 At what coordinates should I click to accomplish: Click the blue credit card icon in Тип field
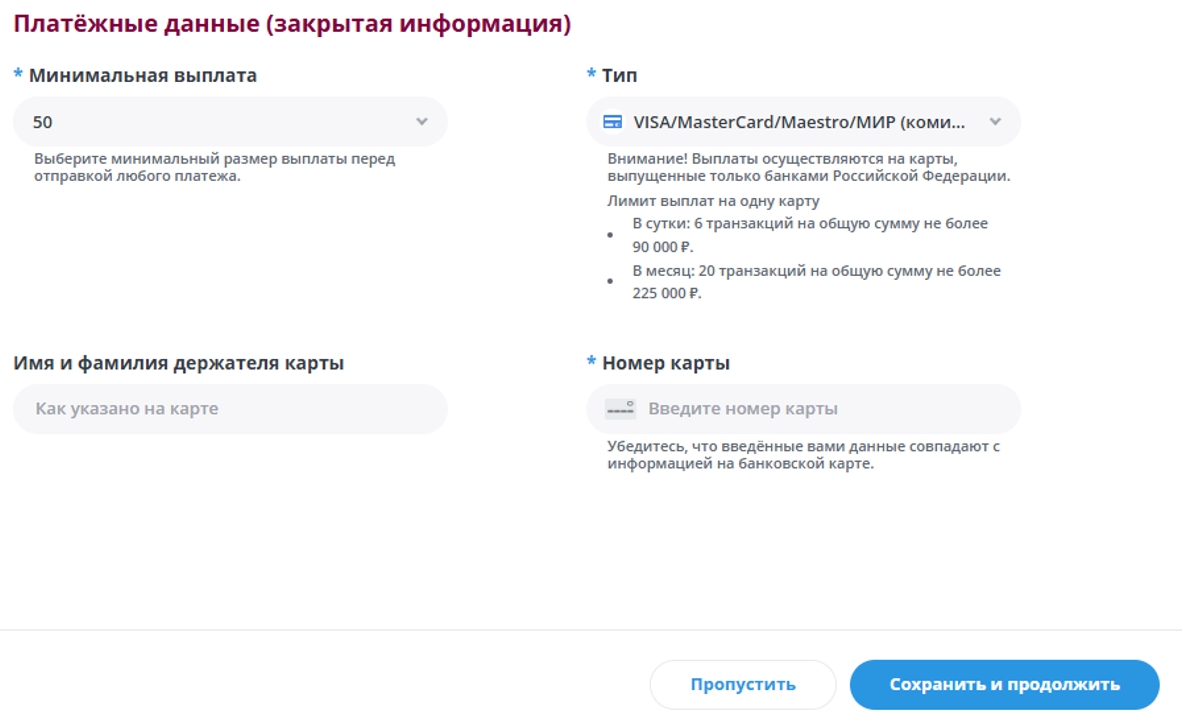pyautogui.click(x=613, y=121)
